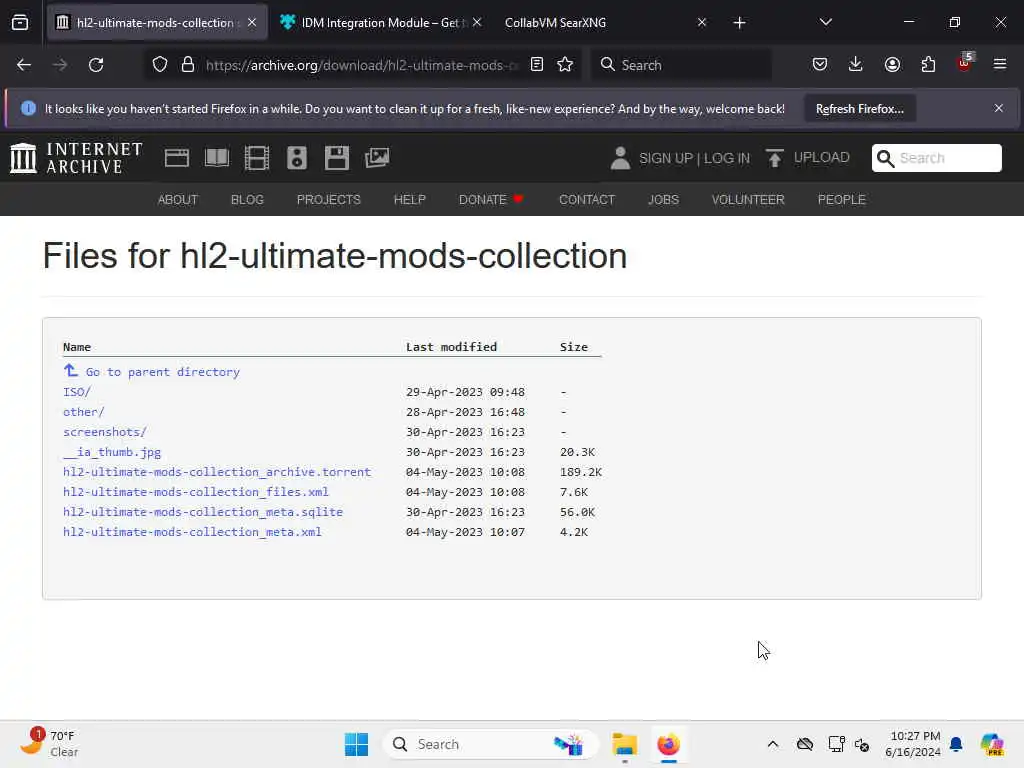Image resolution: width=1024 pixels, height=768 pixels.
Task: Open the collection_meta.sqlite link
Action: tap(203, 512)
